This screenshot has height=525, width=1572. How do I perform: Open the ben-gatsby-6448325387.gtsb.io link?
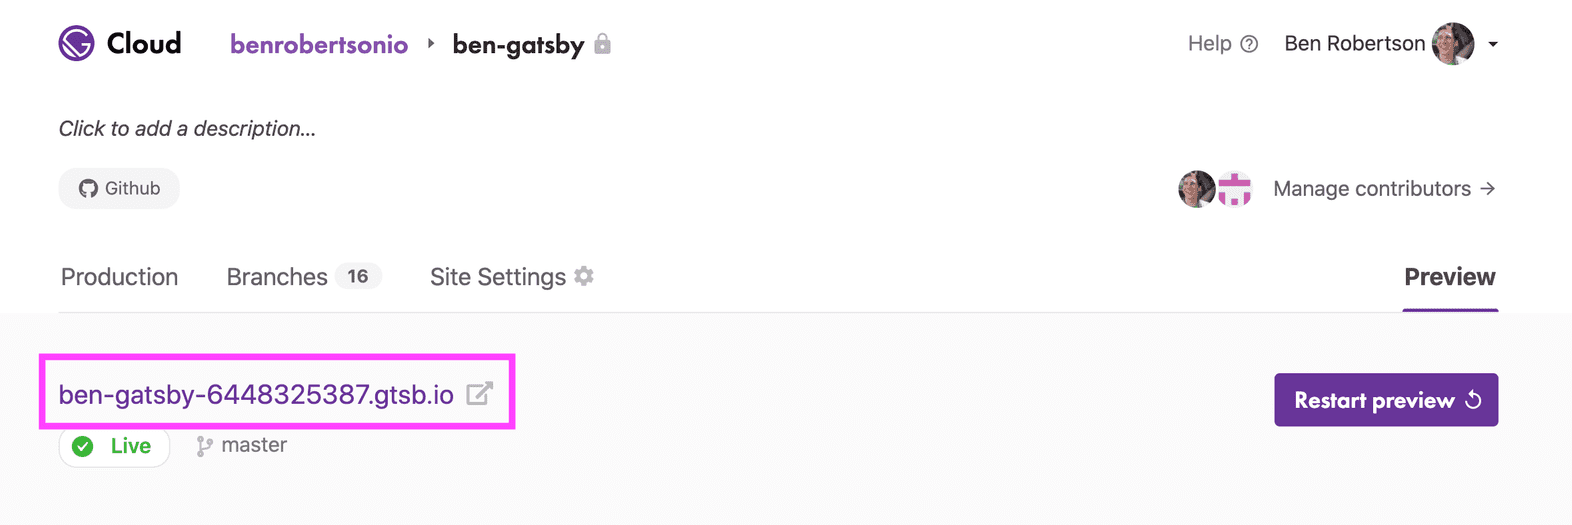click(256, 395)
